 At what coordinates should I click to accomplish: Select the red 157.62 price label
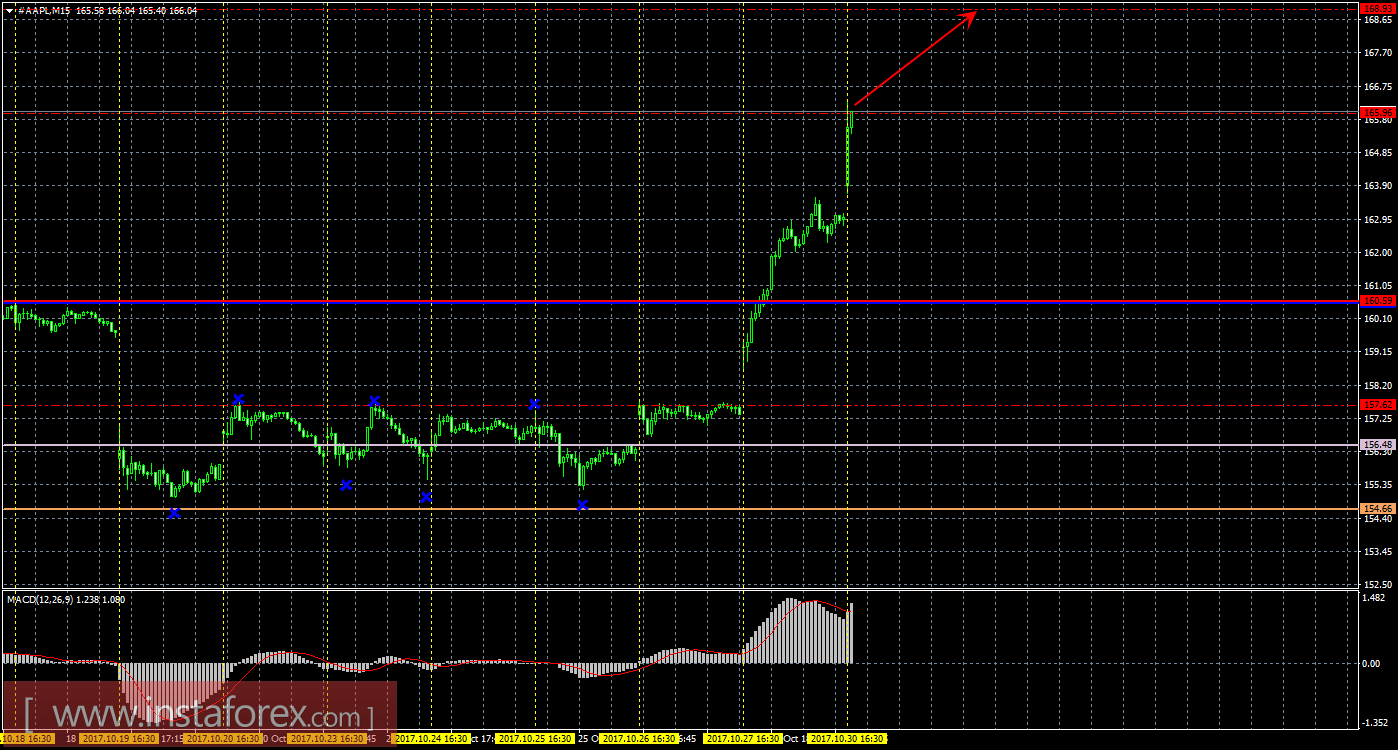(1378, 404)
